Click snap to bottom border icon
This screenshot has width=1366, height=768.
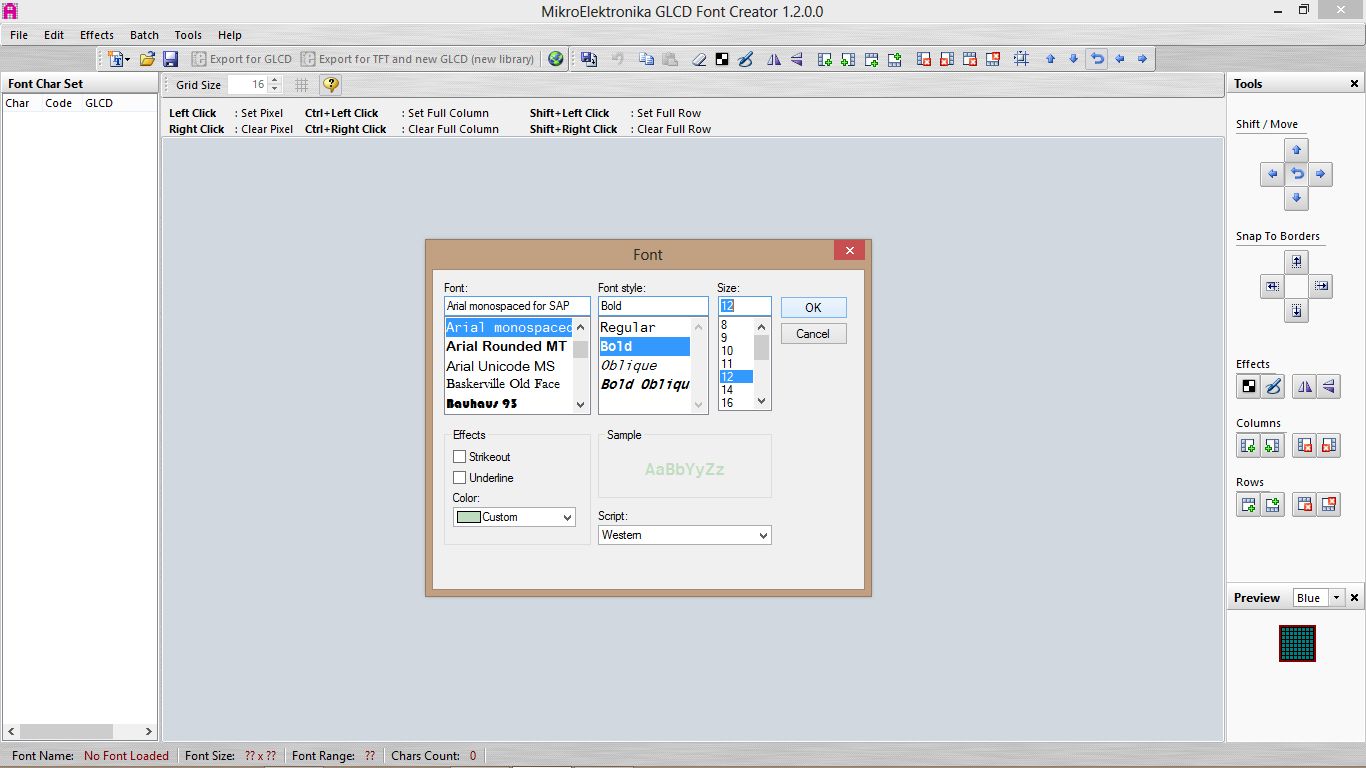click(x=1296, y=311)
